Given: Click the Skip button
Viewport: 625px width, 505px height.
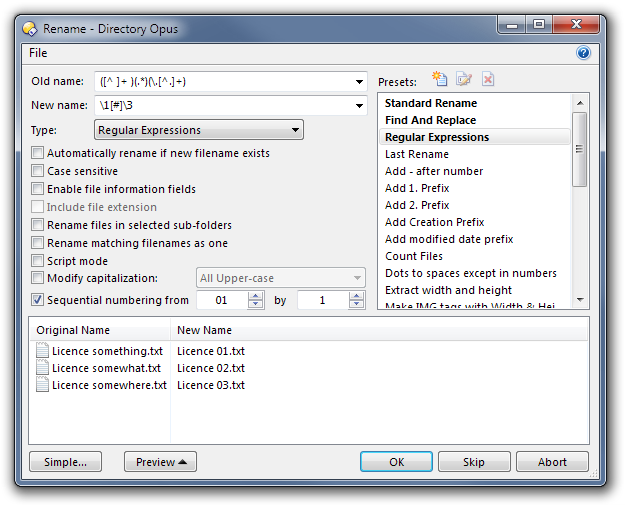Looking at the screenshot, I should tap(474, 462).
